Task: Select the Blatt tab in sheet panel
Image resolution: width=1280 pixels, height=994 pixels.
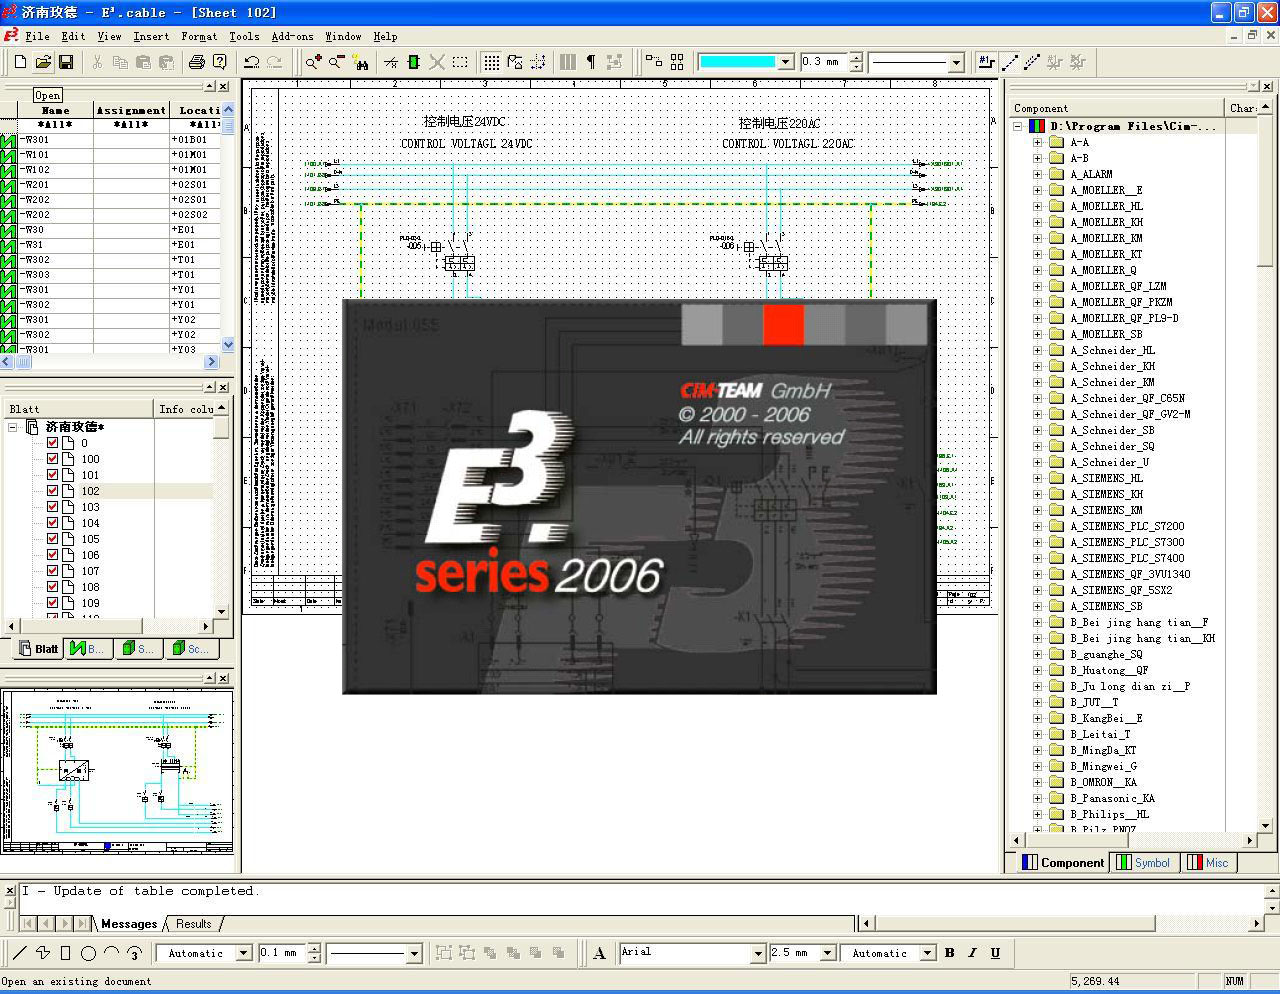Action: pos(38,649)
